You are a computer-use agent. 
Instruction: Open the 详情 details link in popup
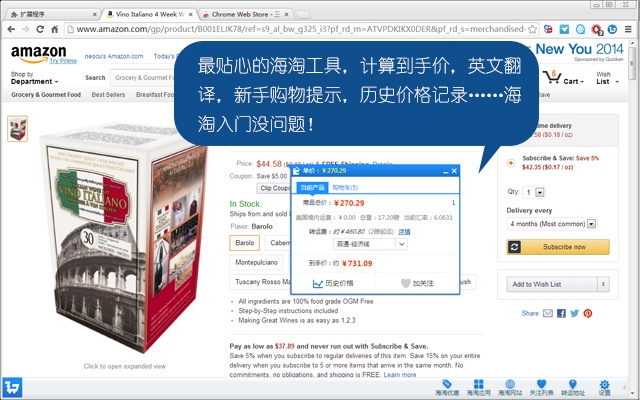tap(404, 231)
